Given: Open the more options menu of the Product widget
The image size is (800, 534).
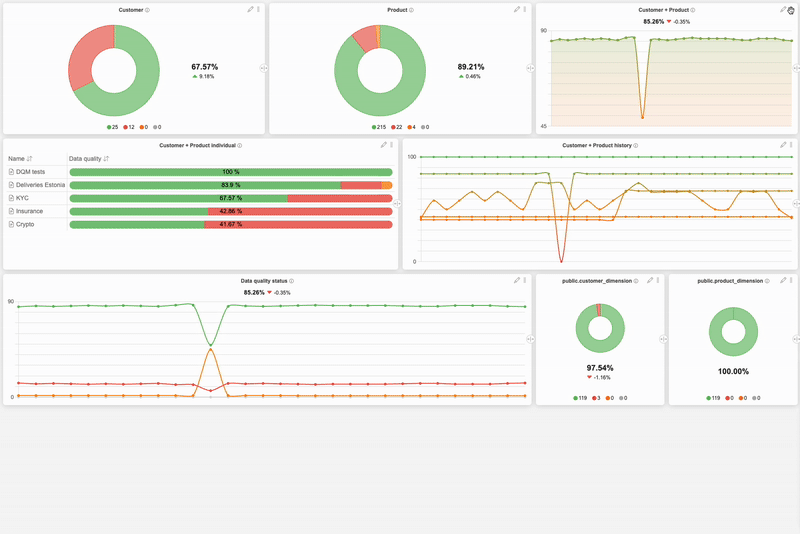Looking at the screenshot, I should point(525,9).
